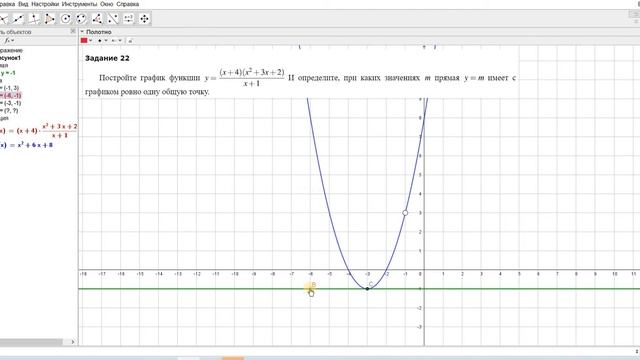The image size is (640, 360).
Task: Click the label style button in style bar
Action: click(130, 40)
